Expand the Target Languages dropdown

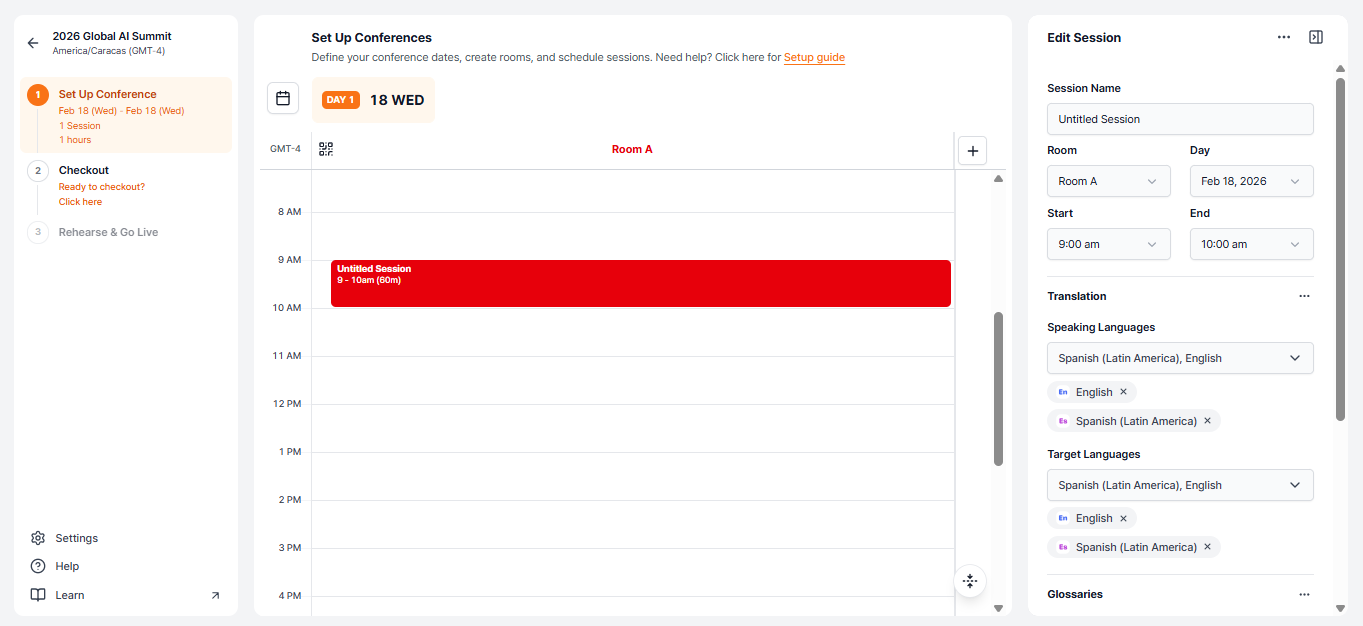(1180, 485)
